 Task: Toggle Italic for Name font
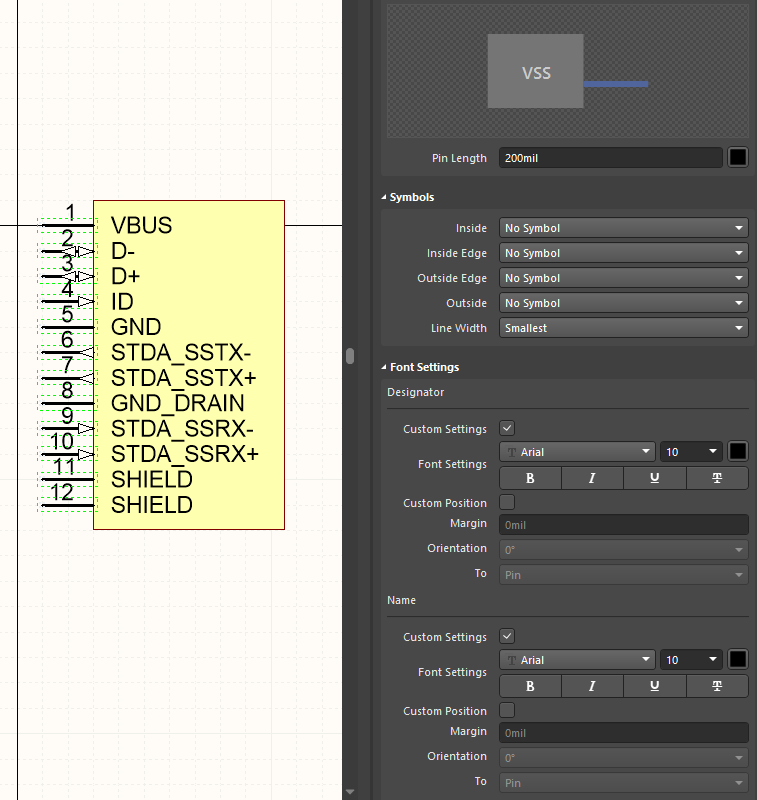[592, 686]
